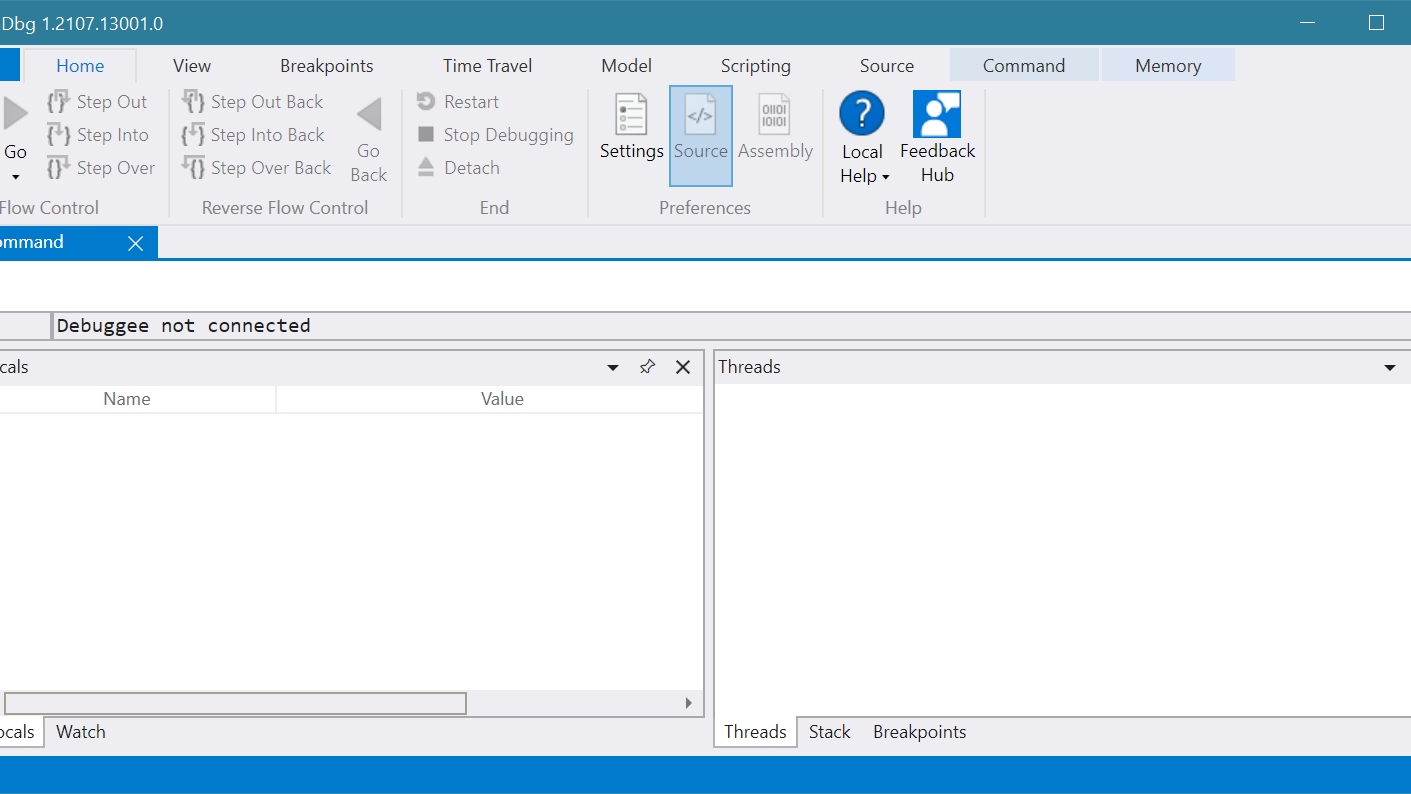The width and height of the screenshot is (1411, 794).
Task: Click the Value column header
Action: (x=502, y=399)
